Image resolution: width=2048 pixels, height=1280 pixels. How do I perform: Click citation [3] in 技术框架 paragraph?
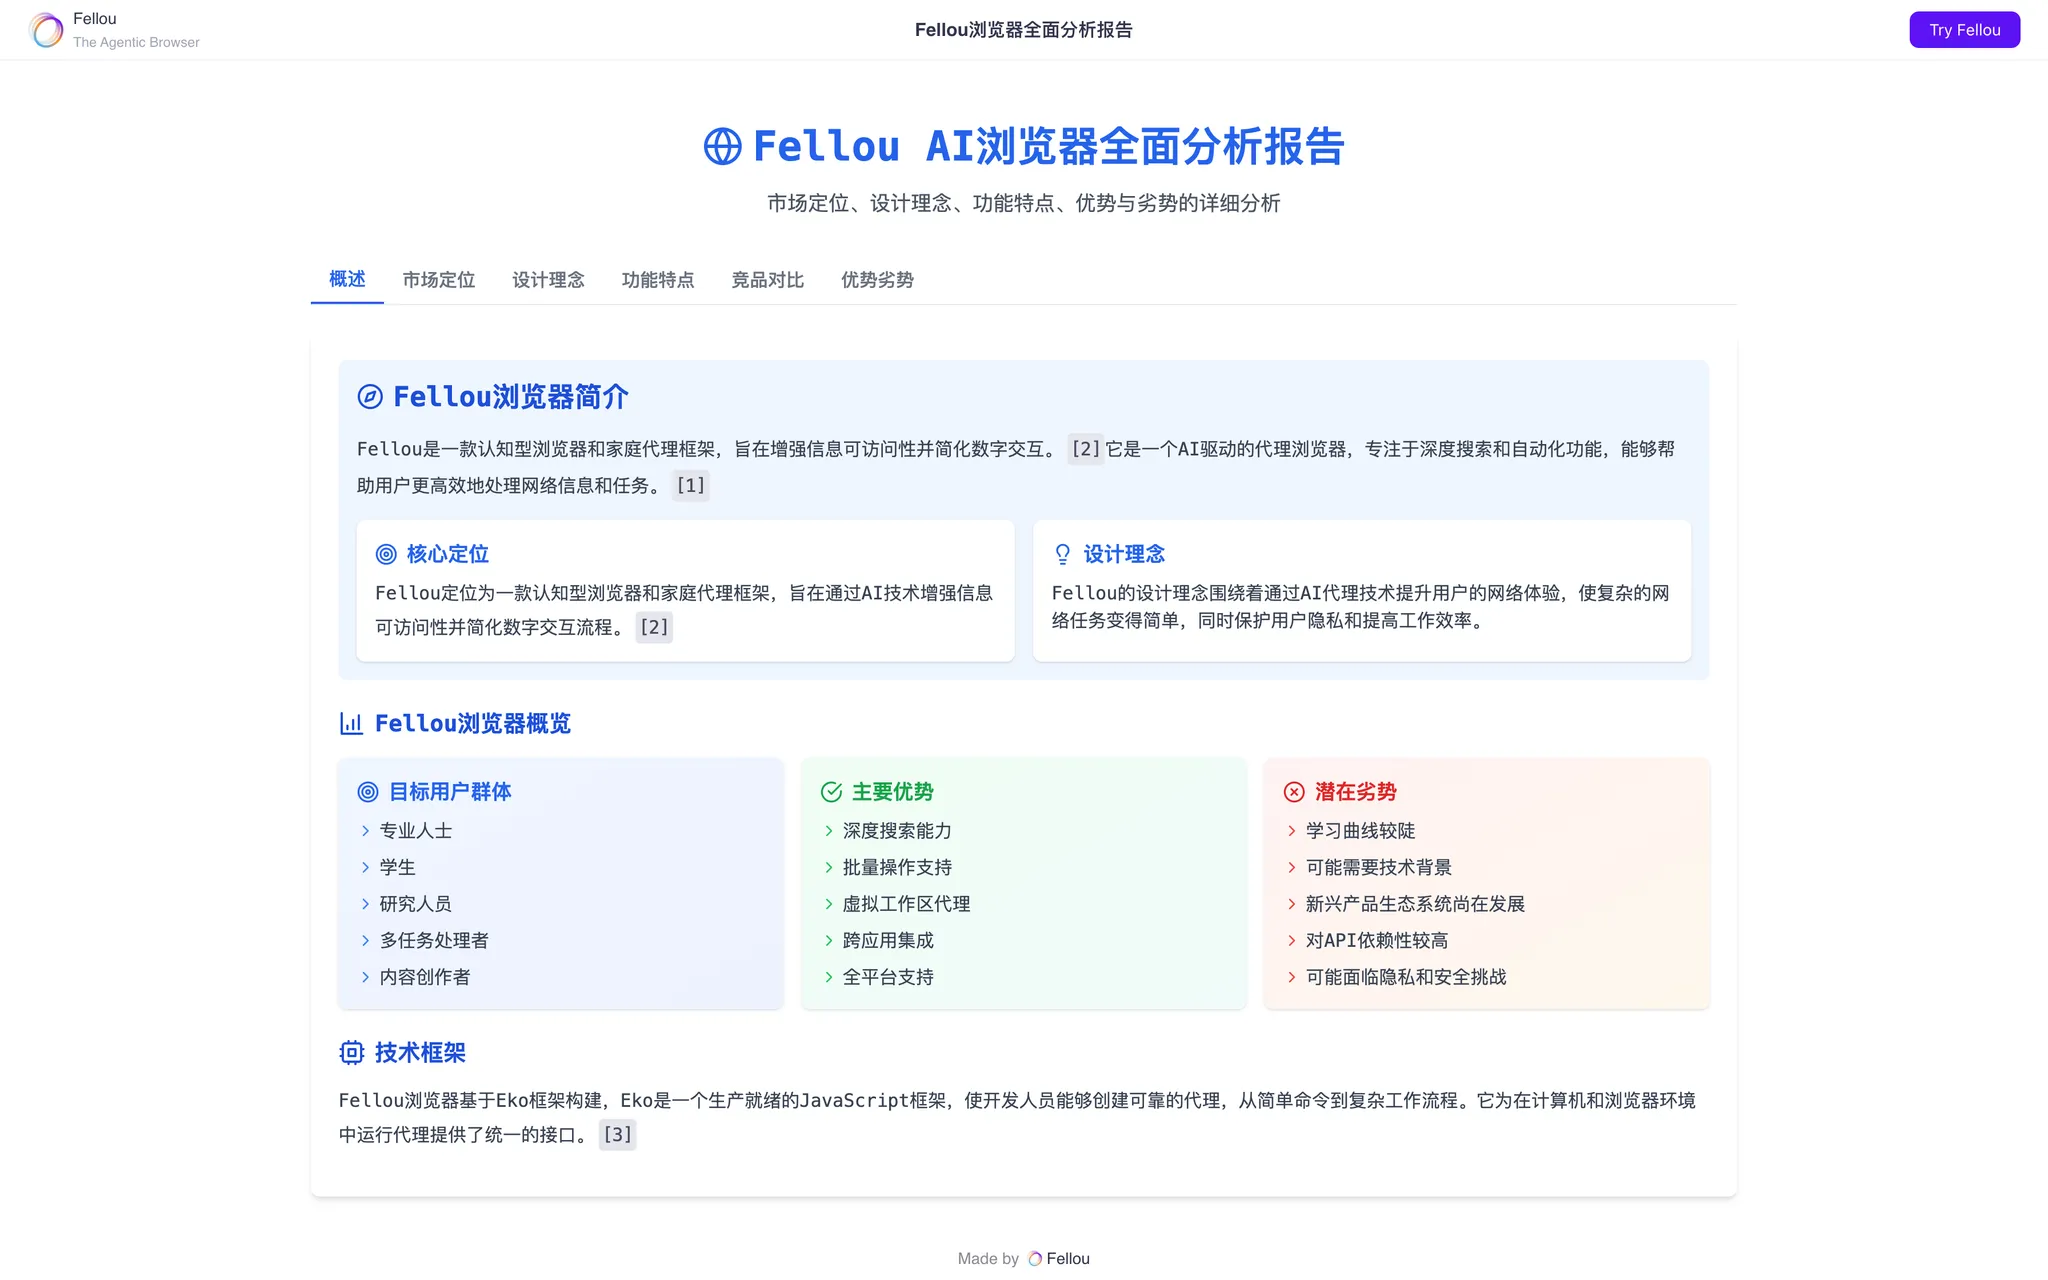[x=617, y=1134]
